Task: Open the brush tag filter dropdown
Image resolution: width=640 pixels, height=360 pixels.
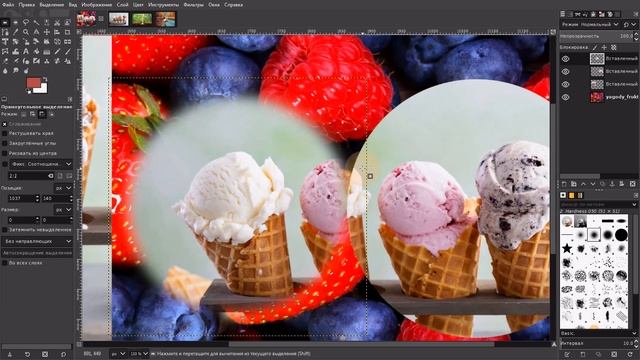Action: pos(599,204)
